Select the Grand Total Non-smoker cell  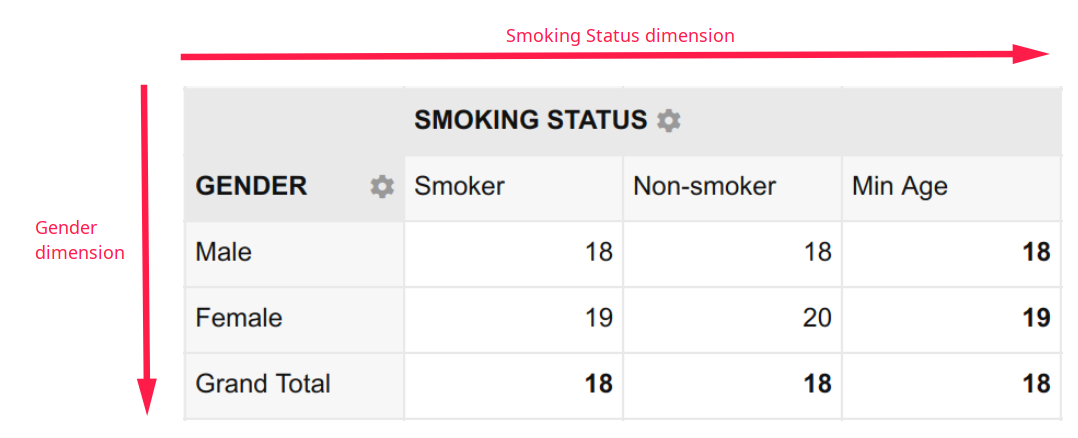(x=732, y=386)
